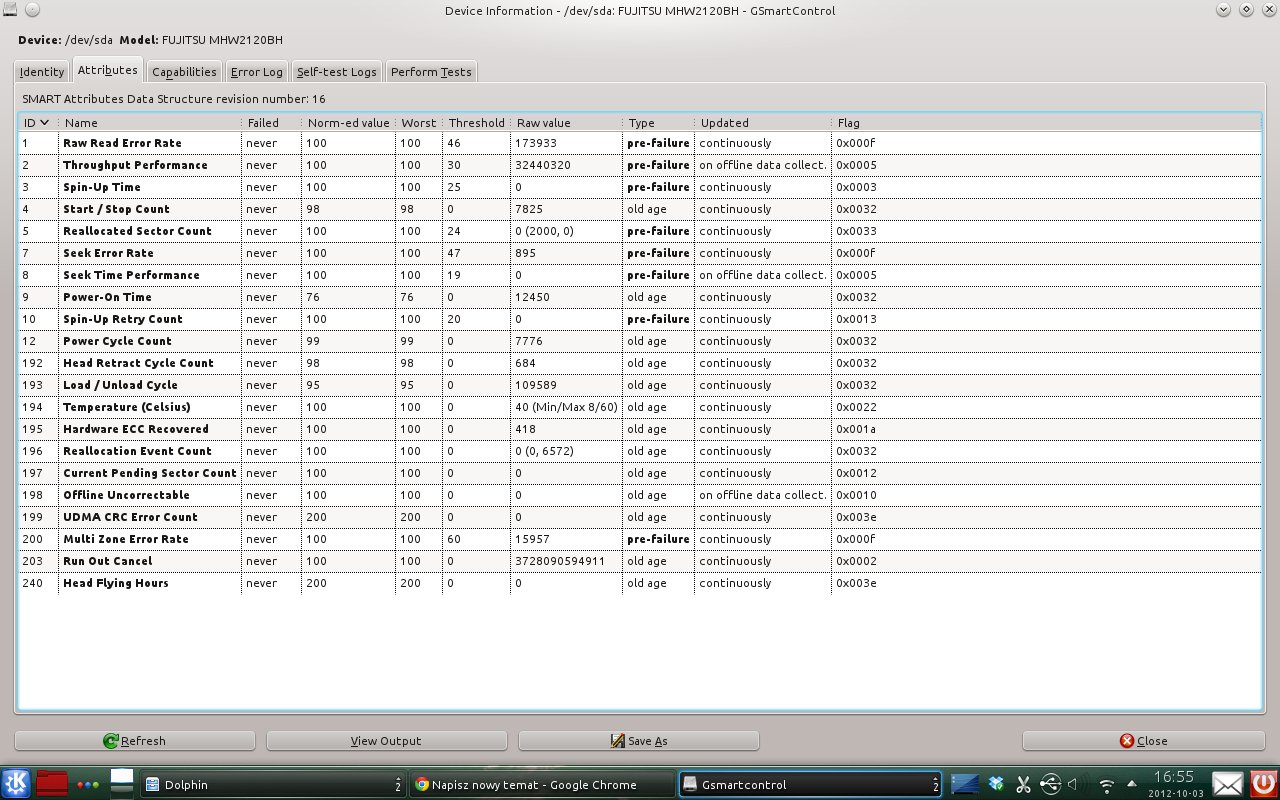Select the Load / Unload Cycle row
The width and height of the screenshot is (1280, 800).
point(640,385)
